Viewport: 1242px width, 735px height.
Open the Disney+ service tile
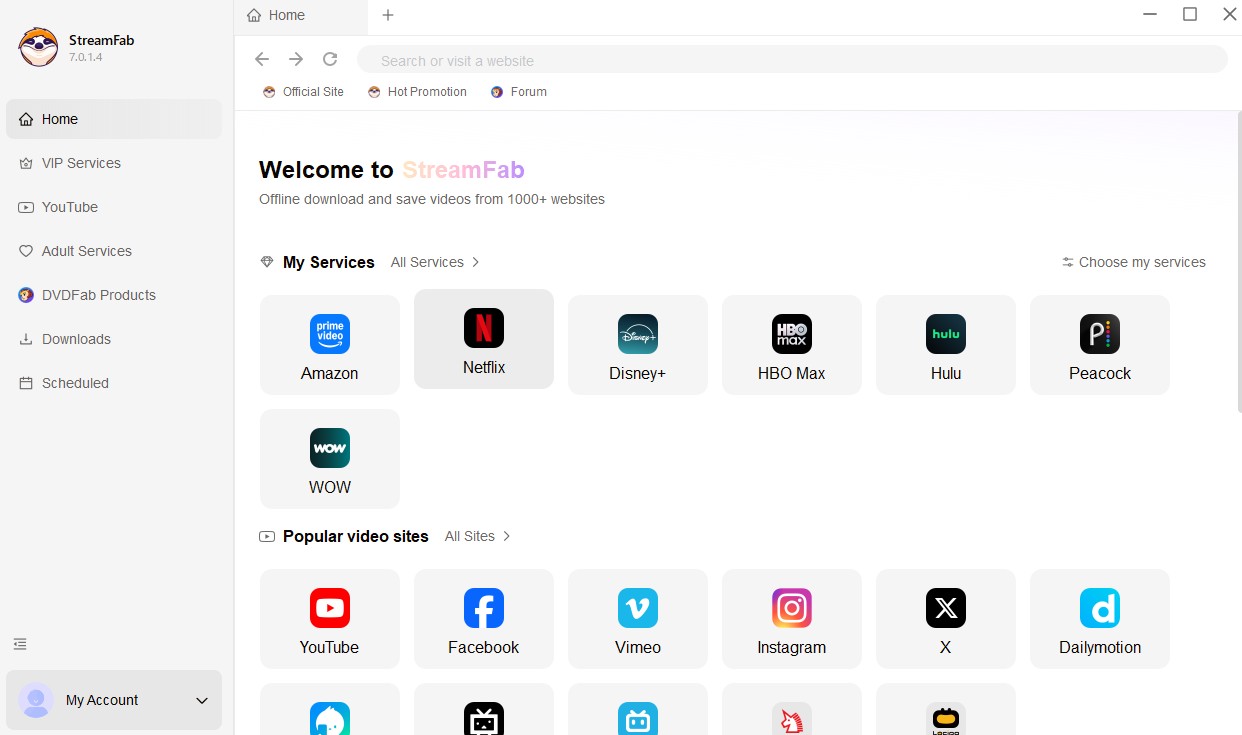tap(638, 345)
